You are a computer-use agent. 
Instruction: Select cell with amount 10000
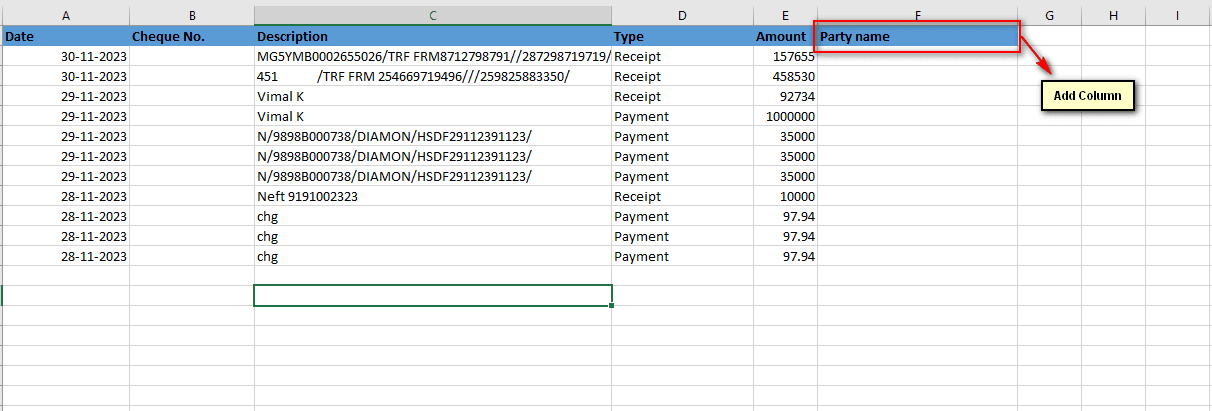click(784, 196)
